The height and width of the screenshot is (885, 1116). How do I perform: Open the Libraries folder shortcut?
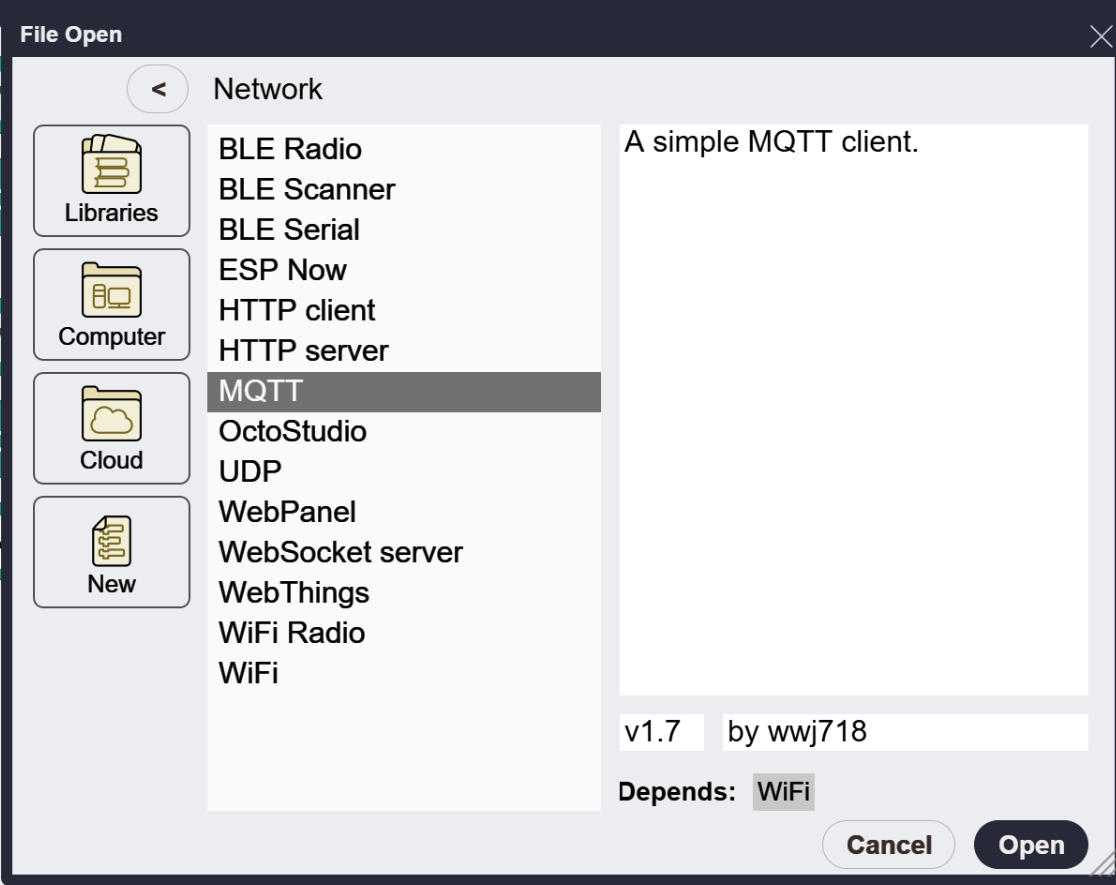112,180
